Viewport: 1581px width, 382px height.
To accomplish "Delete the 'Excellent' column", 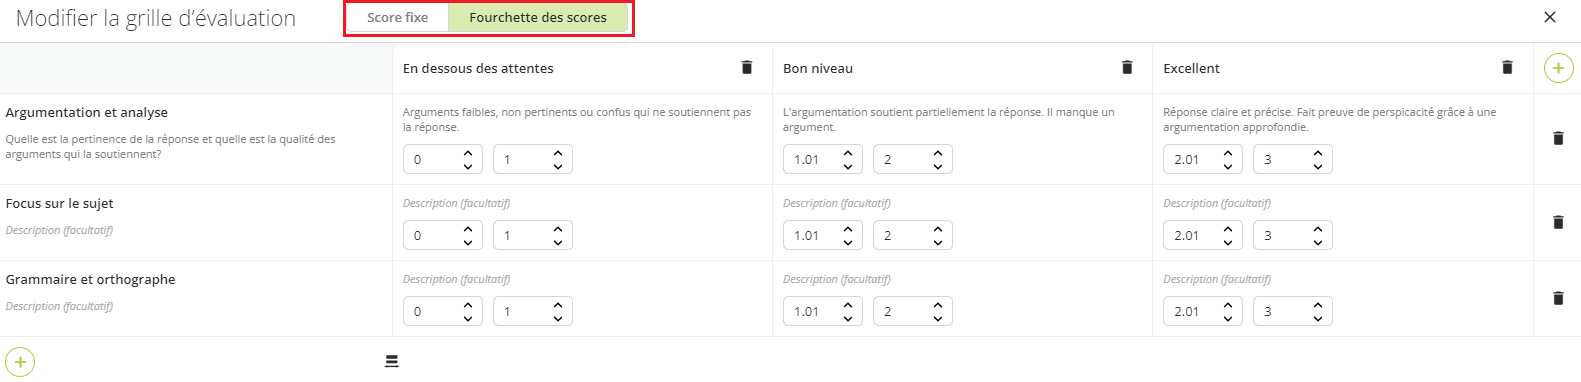I will click(x=1507, y=67).
